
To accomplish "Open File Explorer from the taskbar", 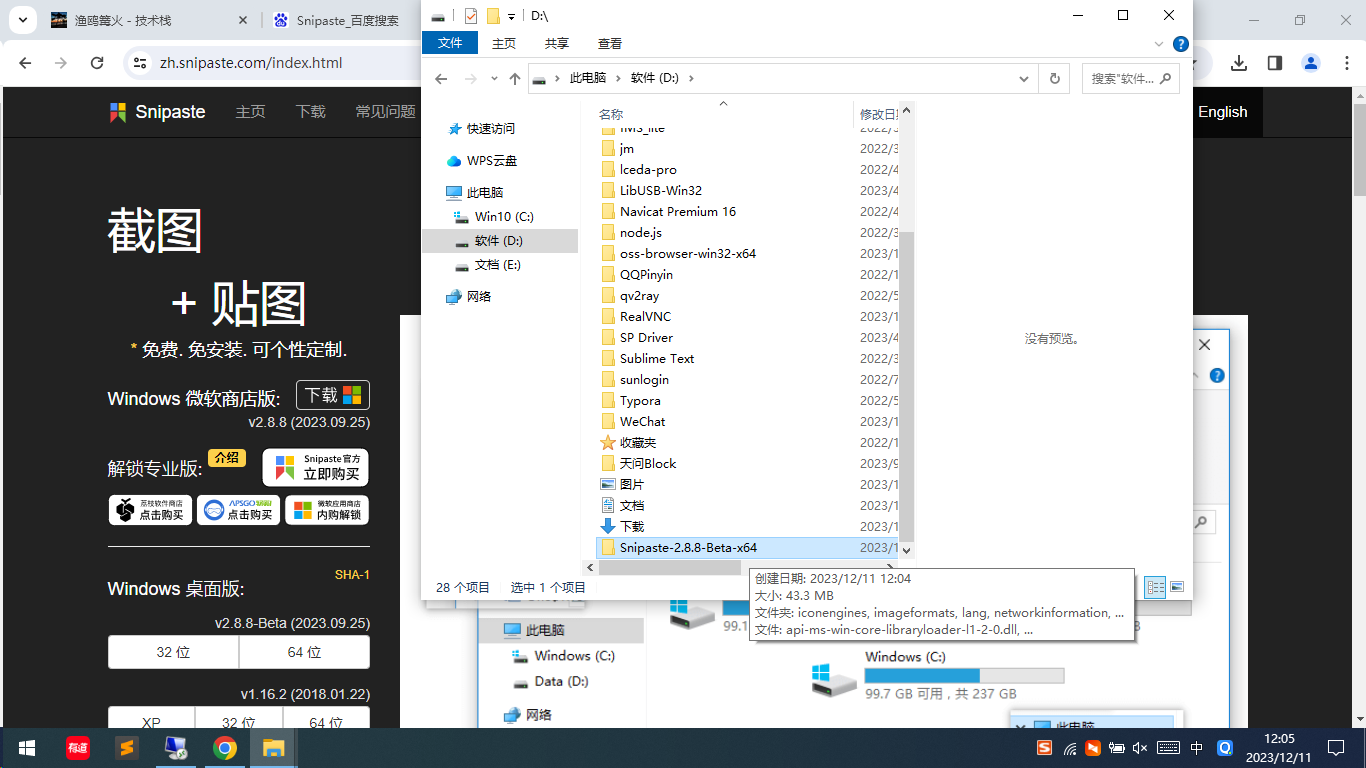I will point(273,747).
